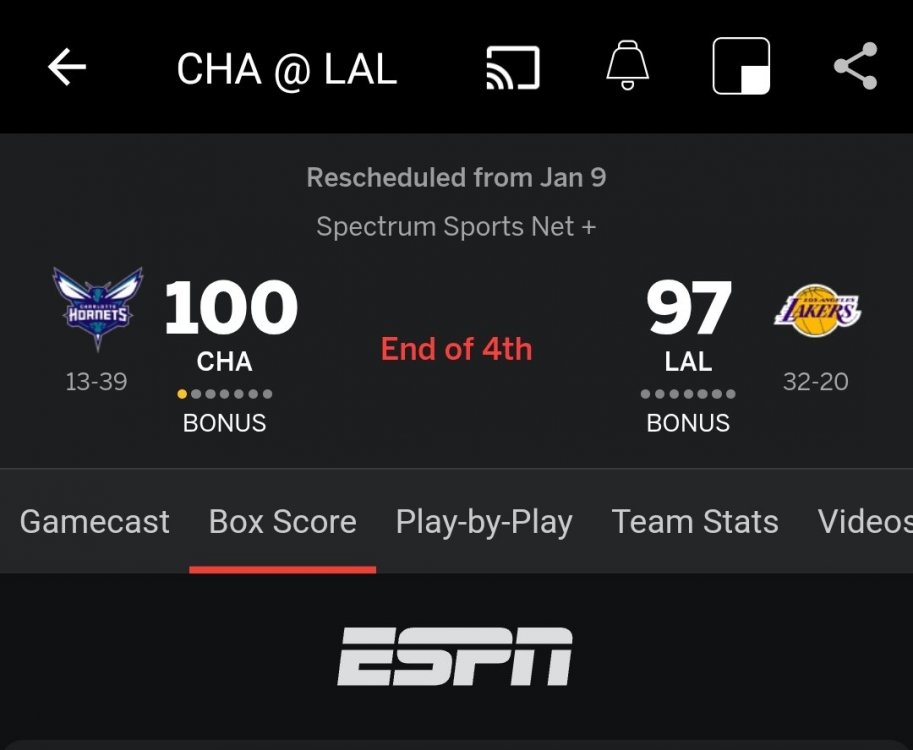913x750 pixels.
Task: Enable picture-in-picture mode for the game
Action: pos(740,66)
